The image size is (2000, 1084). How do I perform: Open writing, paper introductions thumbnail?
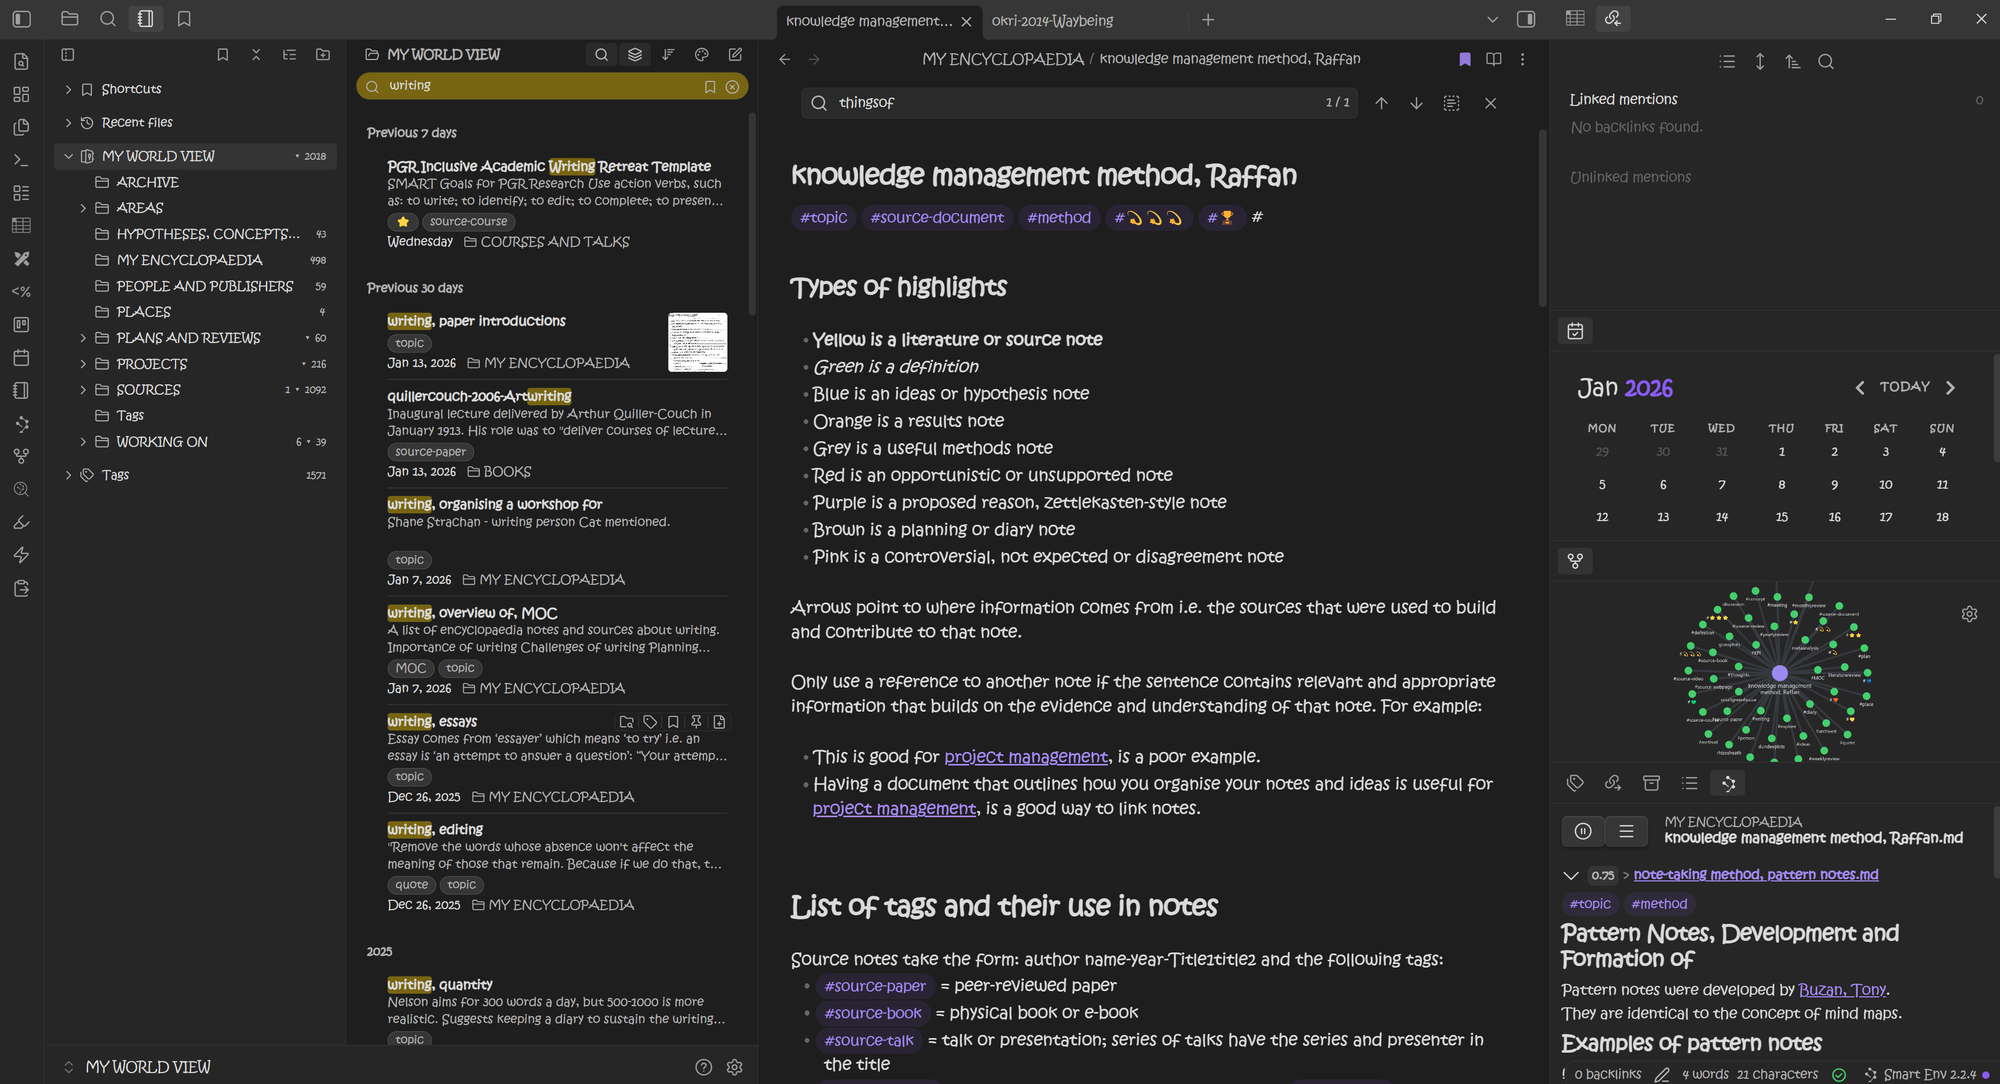coord(697,342)
